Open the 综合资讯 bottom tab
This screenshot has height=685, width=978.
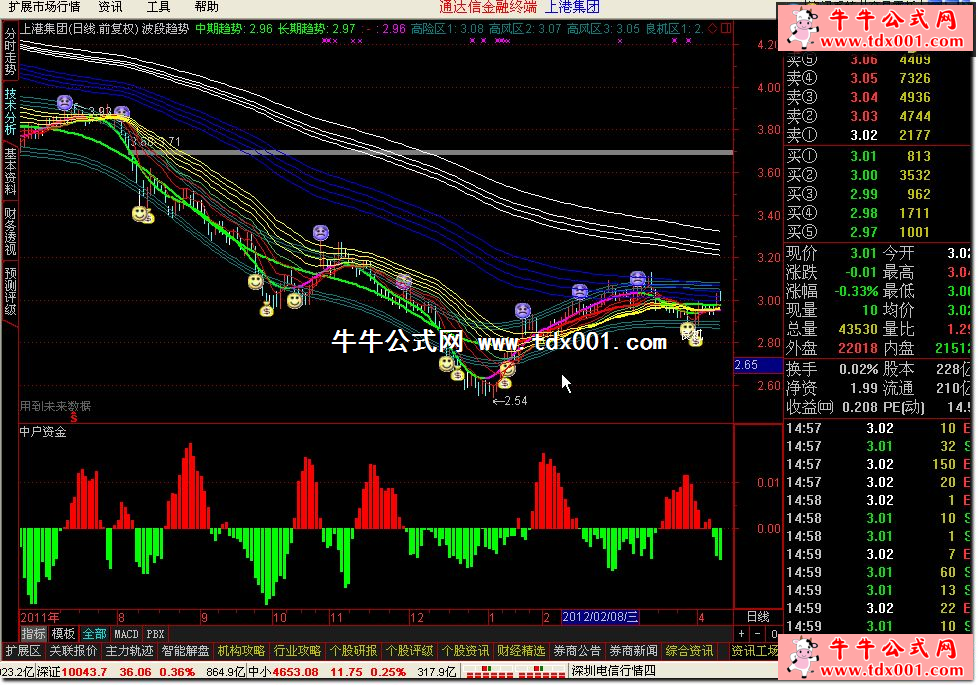click(x=689, y=651)
